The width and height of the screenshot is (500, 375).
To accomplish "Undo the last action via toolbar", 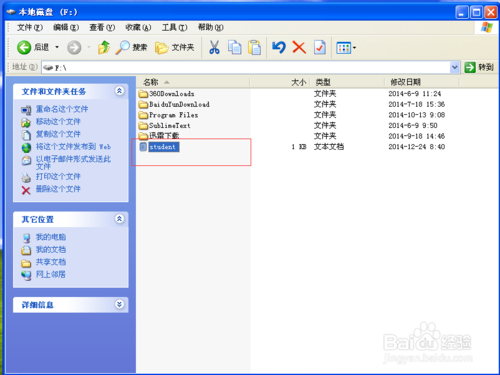I will click(279, 48).
